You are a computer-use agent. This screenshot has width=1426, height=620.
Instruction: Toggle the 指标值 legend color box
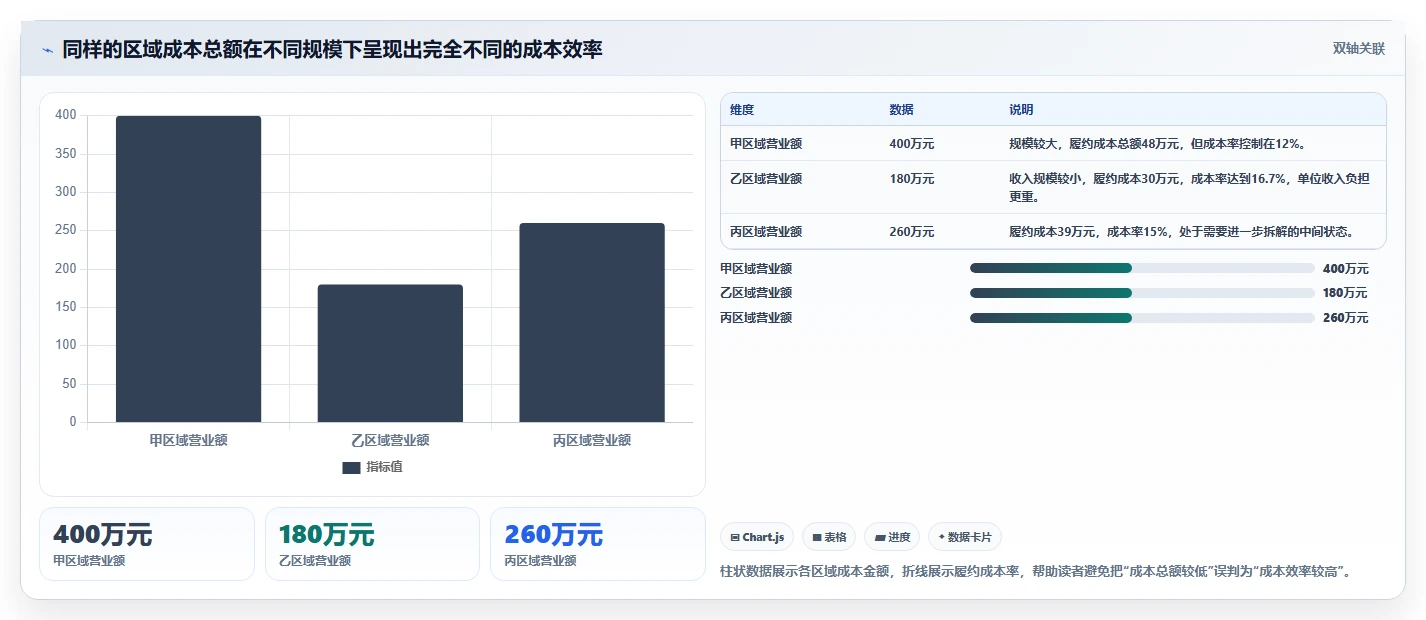(351, 468)
